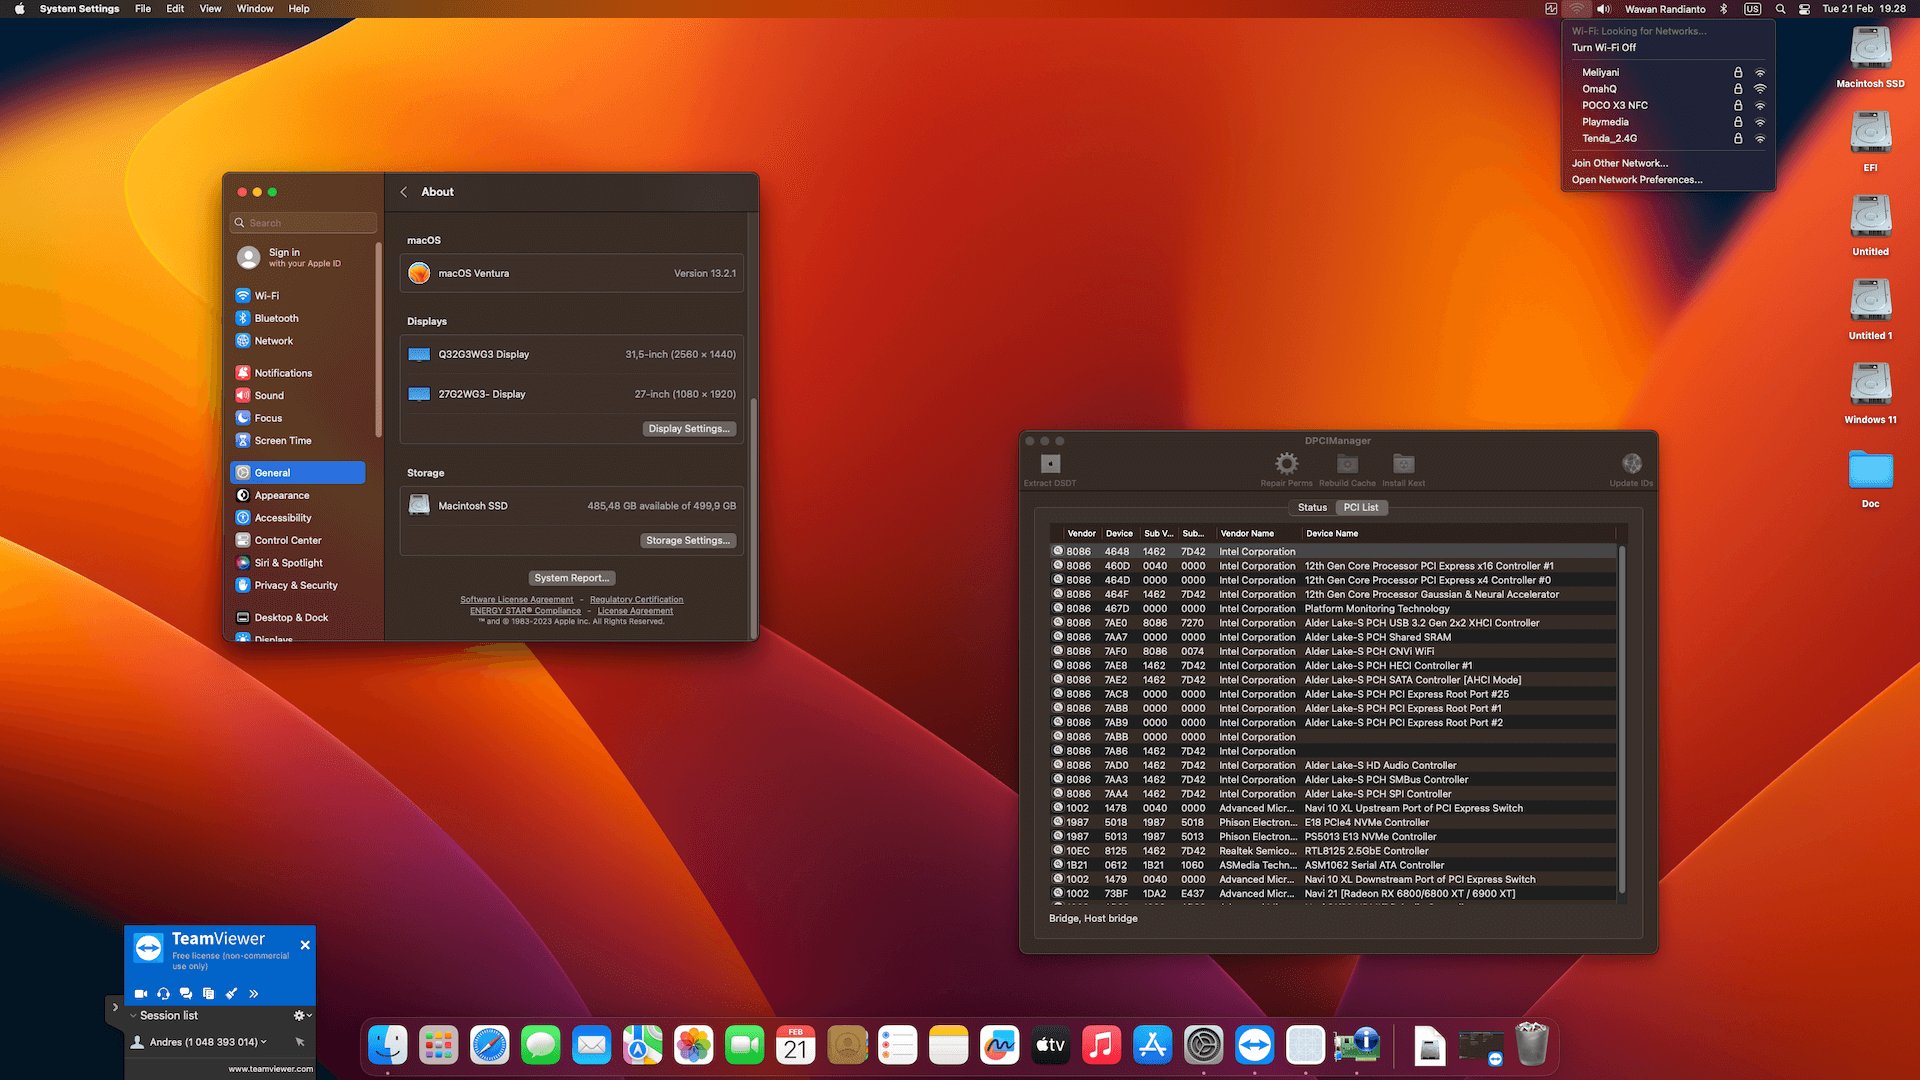Open the Window menu

(x=255, y=9)
